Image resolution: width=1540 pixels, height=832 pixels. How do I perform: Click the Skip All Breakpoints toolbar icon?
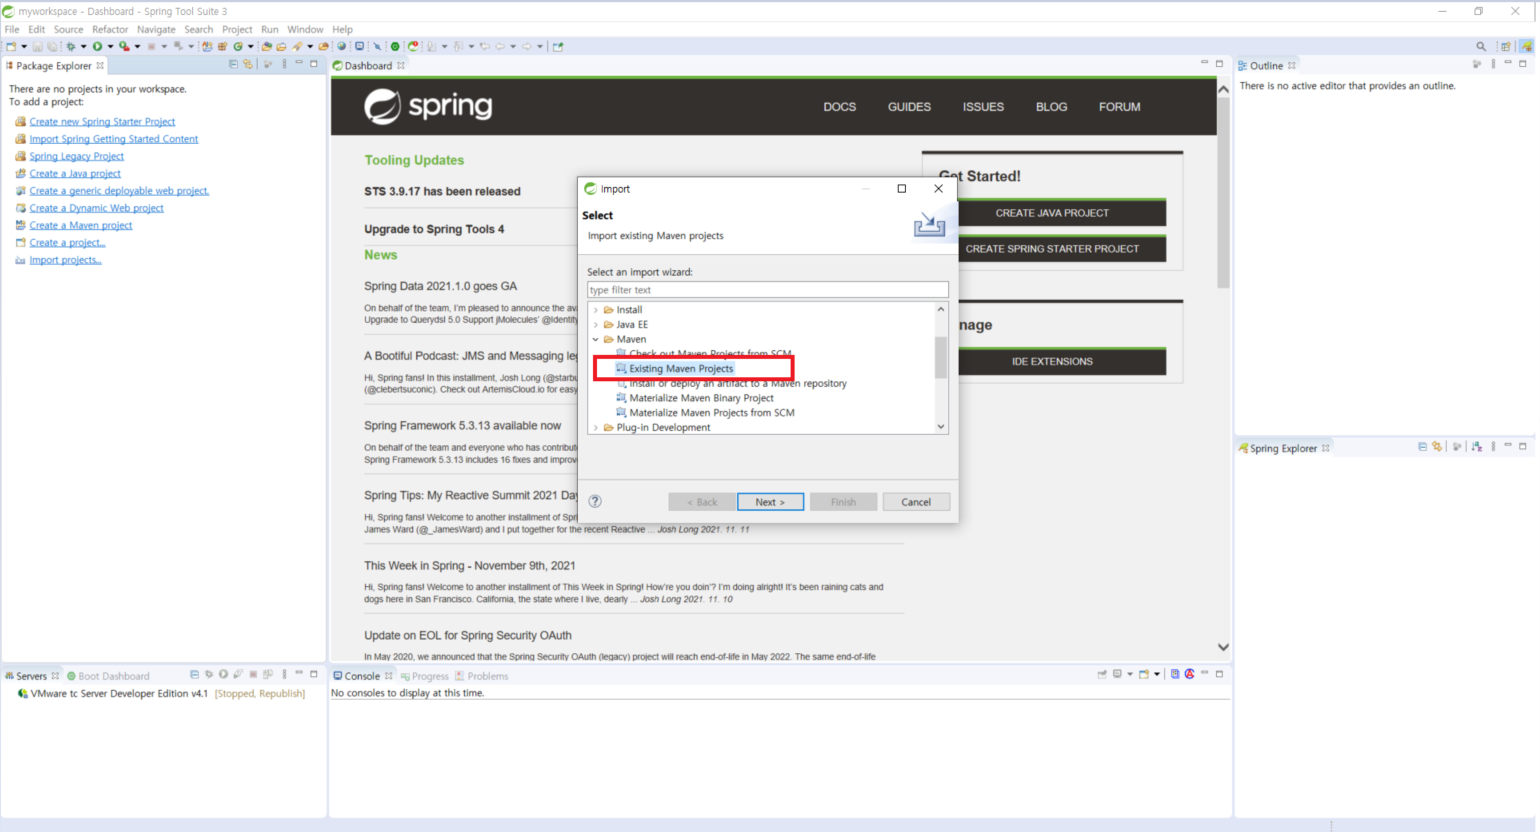(x=377, y=46)
